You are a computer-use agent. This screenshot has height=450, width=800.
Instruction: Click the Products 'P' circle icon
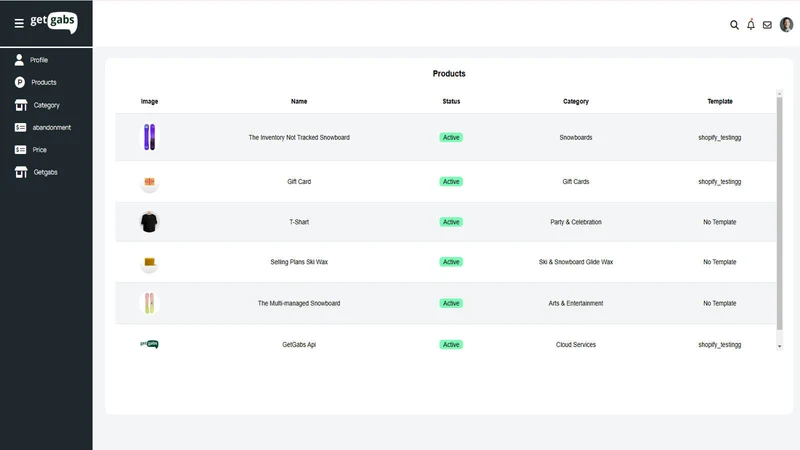point(20,82)
